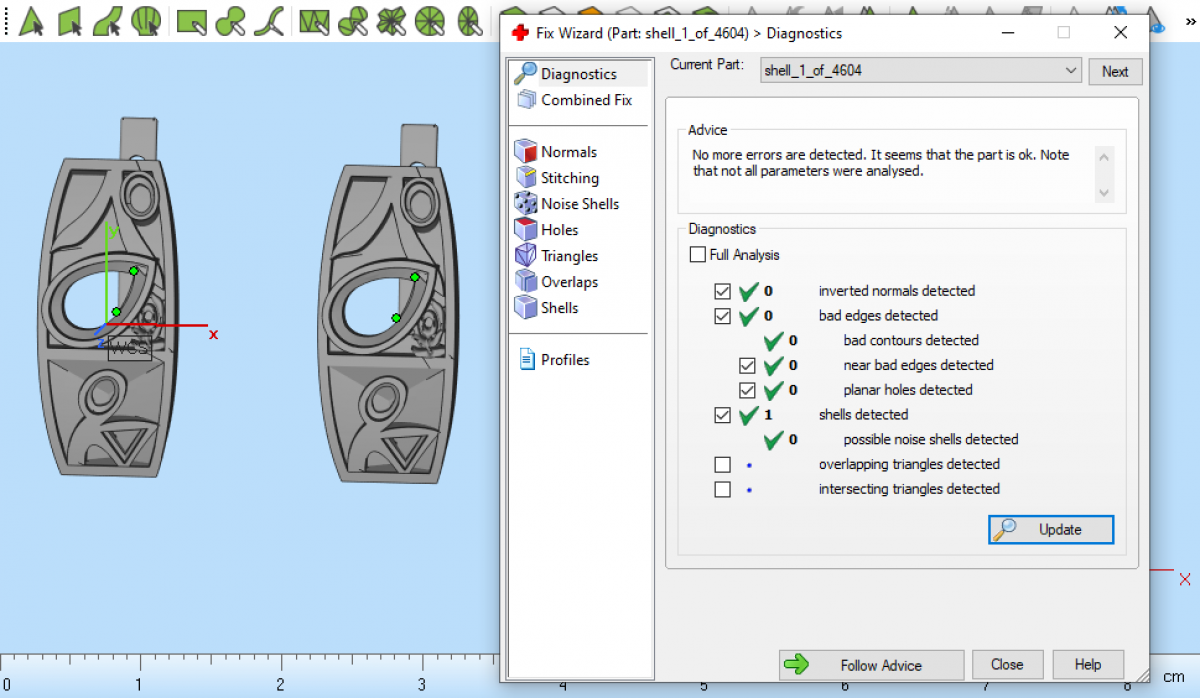Click the Help button in Fix Wizard
Viewport: 1200px width, 698px height.
(1087, 665)
